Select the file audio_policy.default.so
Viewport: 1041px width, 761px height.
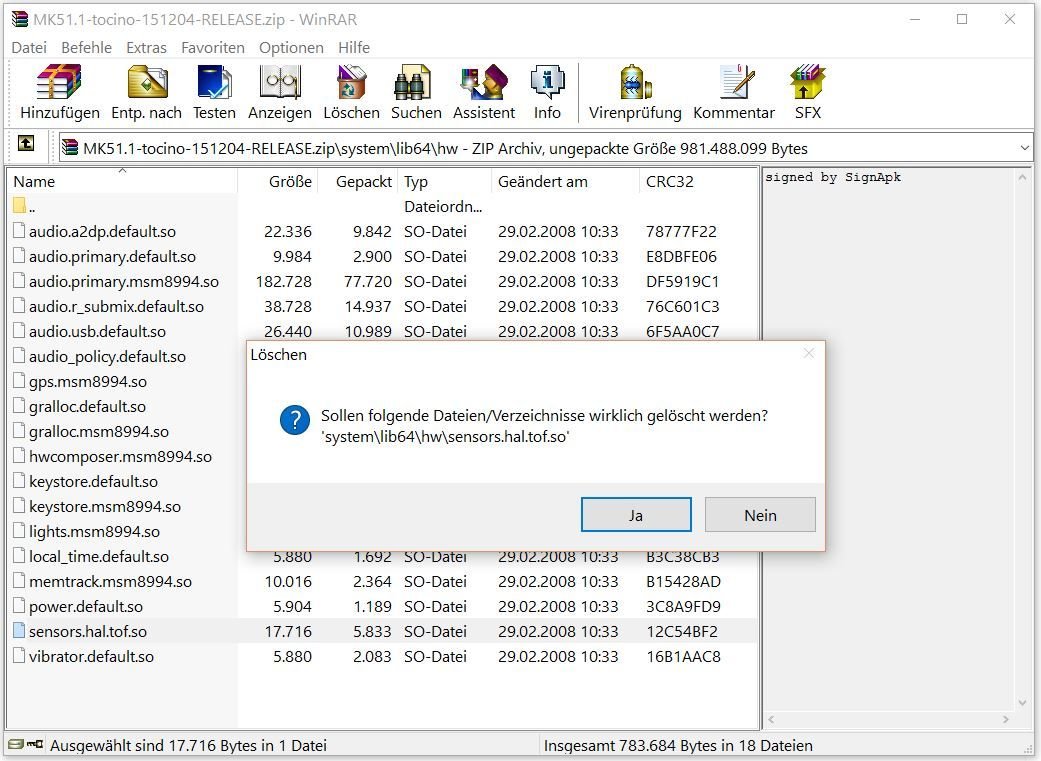[107, 357]
